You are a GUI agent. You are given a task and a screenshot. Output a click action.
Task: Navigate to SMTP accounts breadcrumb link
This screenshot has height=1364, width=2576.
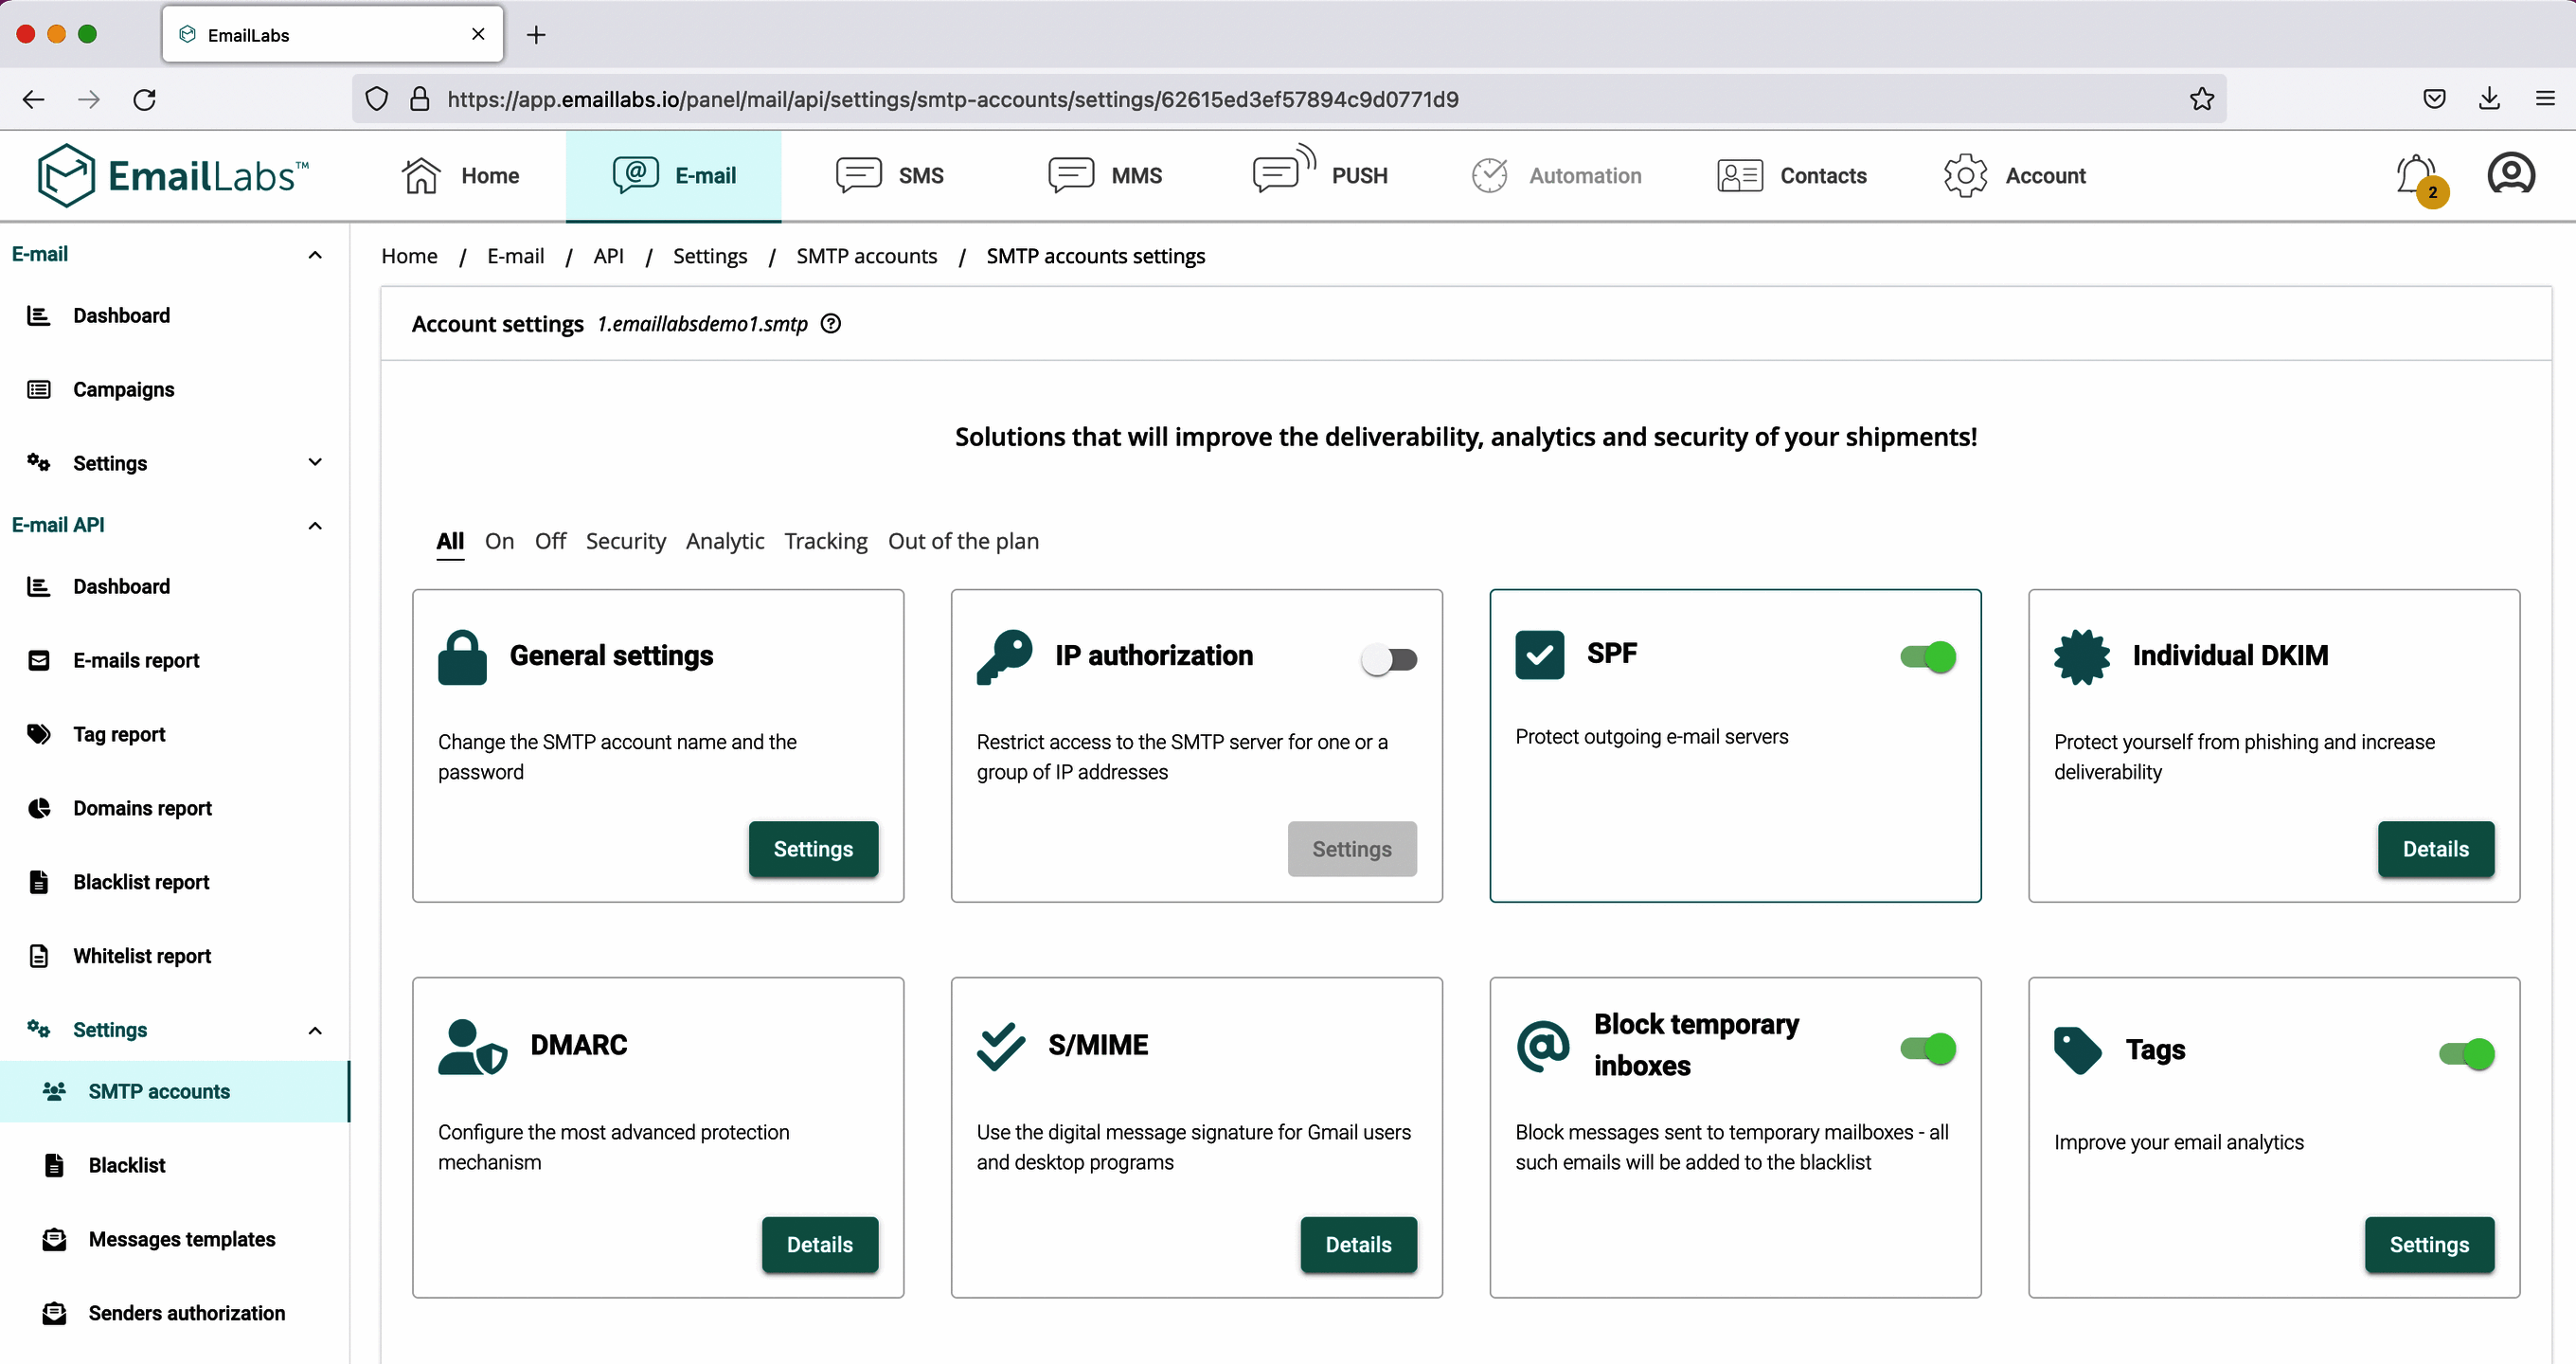pyautogui.click(x=866, y=256)
